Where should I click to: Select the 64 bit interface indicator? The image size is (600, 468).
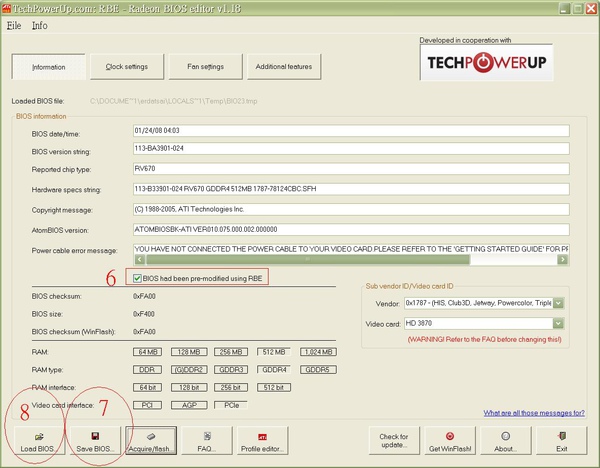pyautogui.click(x=147, y=387)
